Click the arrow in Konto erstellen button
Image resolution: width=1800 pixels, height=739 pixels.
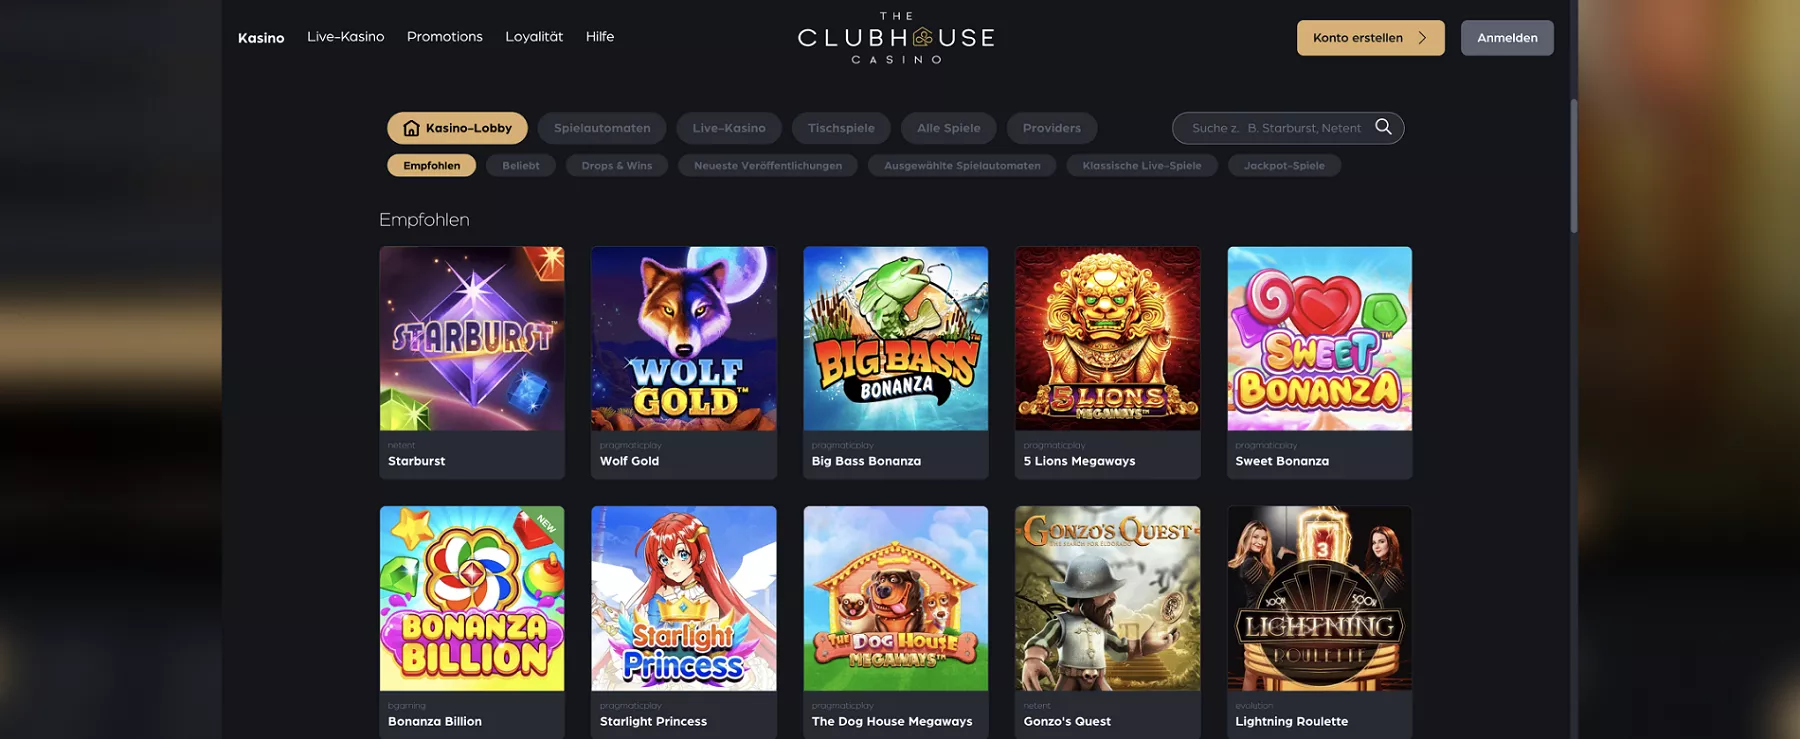click(x=1422, y=38)
